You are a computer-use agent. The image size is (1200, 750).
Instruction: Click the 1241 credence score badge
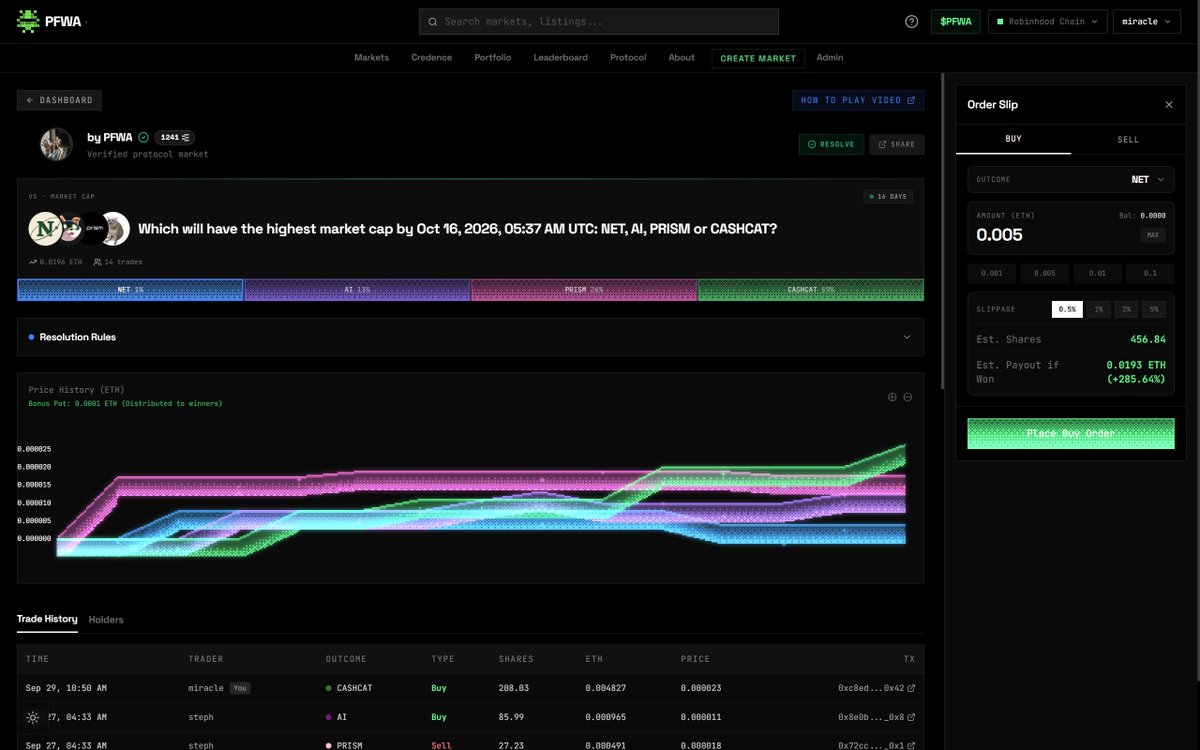pos(175,137)
